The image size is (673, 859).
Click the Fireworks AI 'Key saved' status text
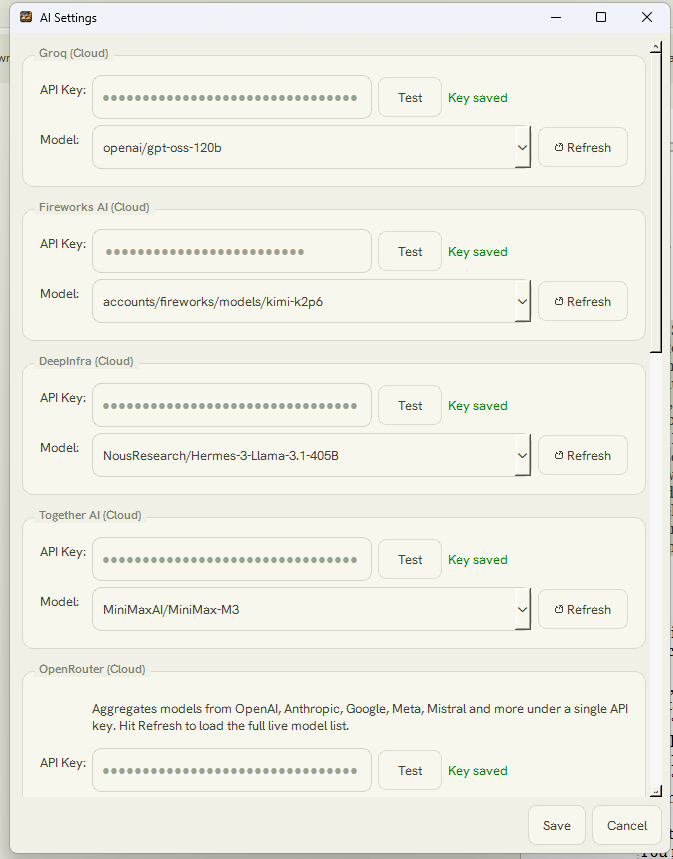[x=477, y=251]
